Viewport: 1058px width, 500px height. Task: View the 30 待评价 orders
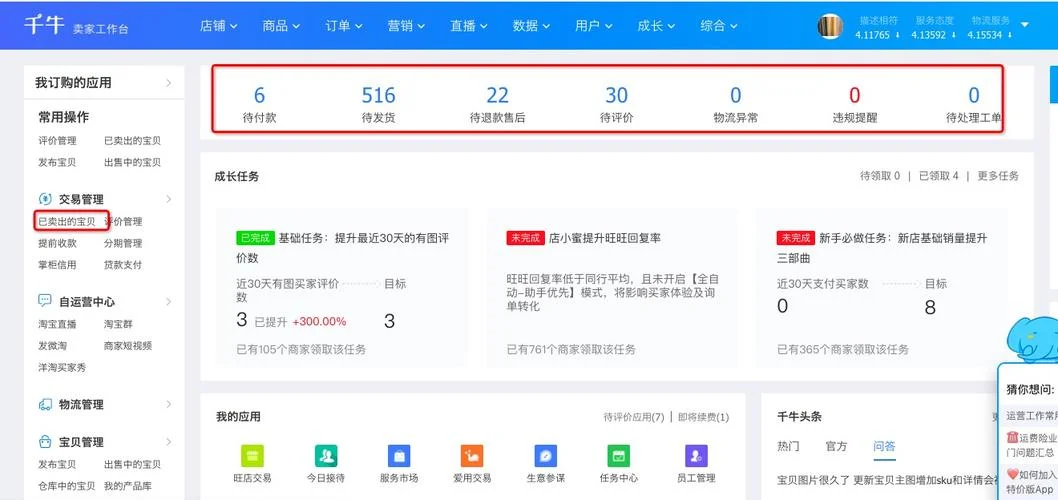616,104
